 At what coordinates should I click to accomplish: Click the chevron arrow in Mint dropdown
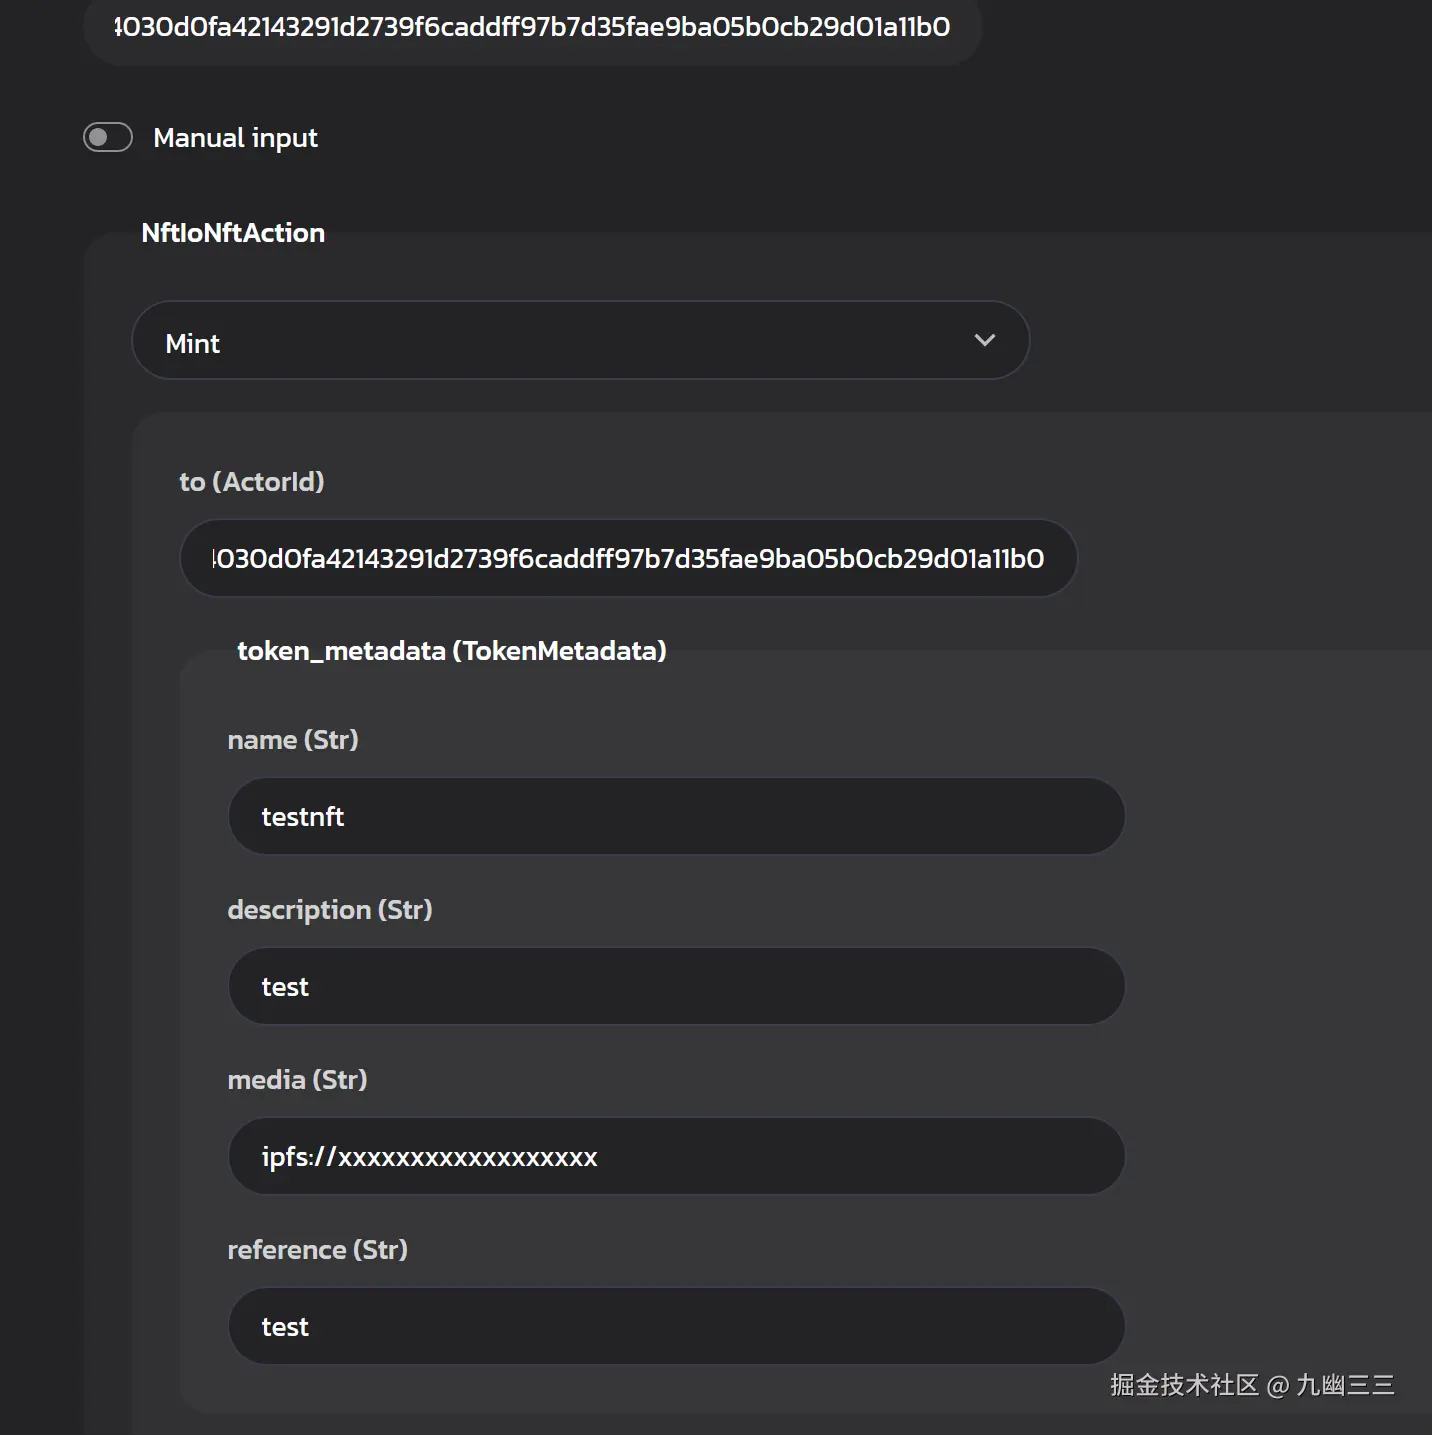pyautogui.click(x=984, y=341)
